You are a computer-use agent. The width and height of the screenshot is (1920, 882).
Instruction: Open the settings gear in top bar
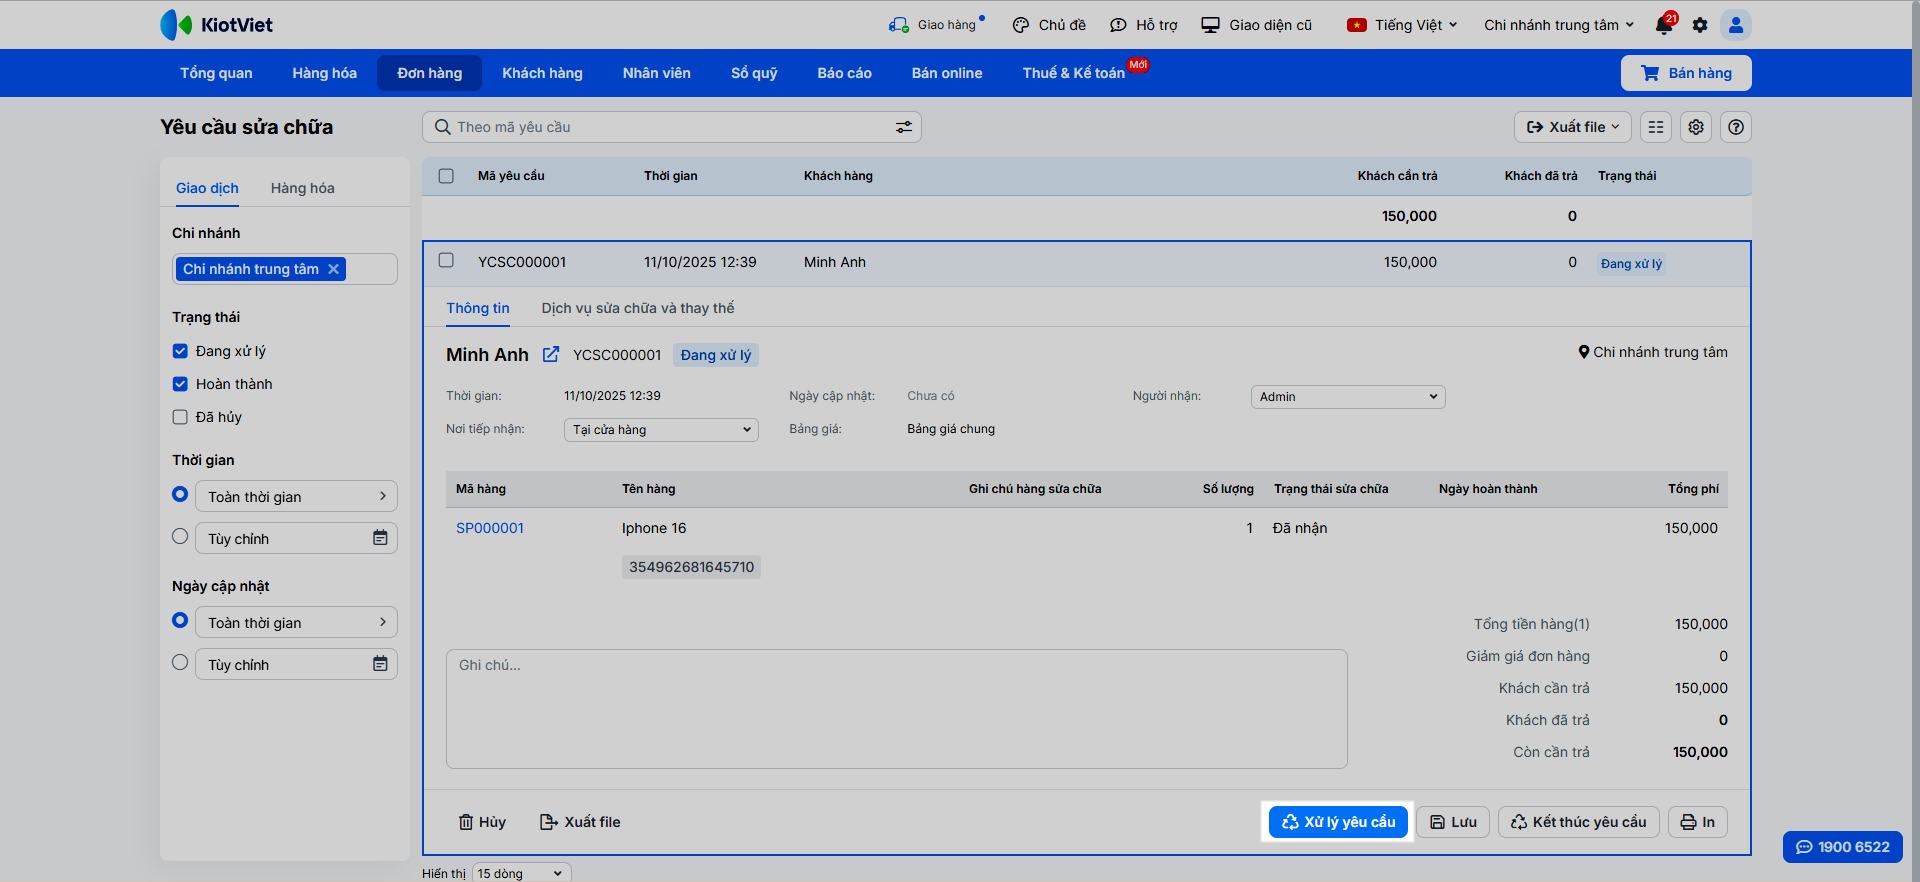[1700, 25]
